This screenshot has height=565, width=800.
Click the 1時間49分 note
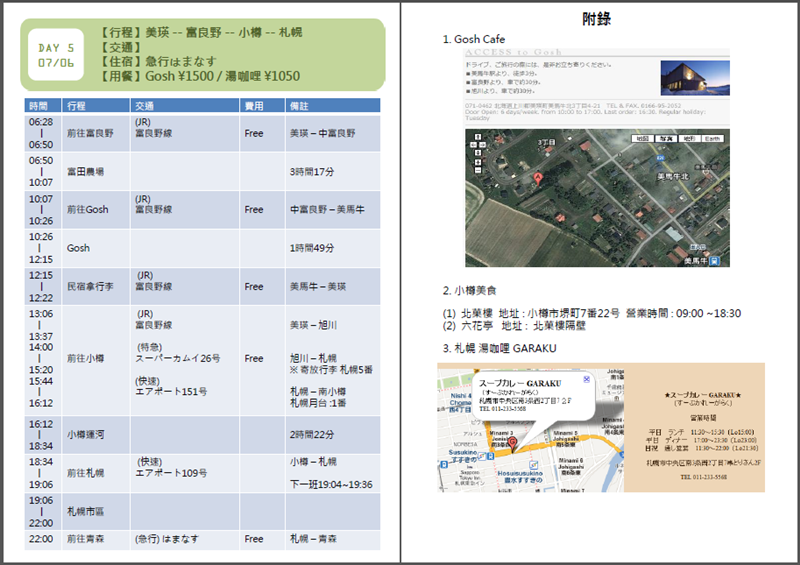pos(312,248)
